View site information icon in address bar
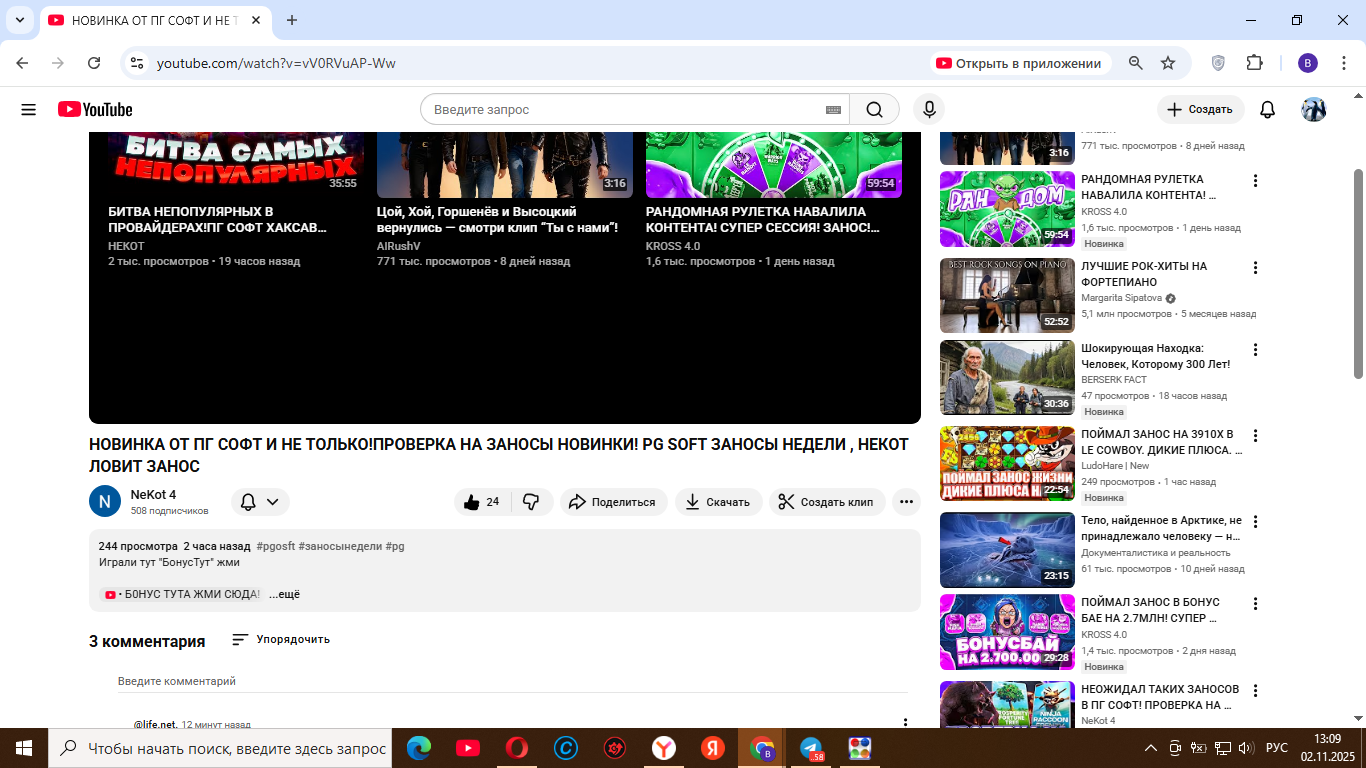This screenshot has height=768, width=1366. pyautogui.click(x=138, y=63)
